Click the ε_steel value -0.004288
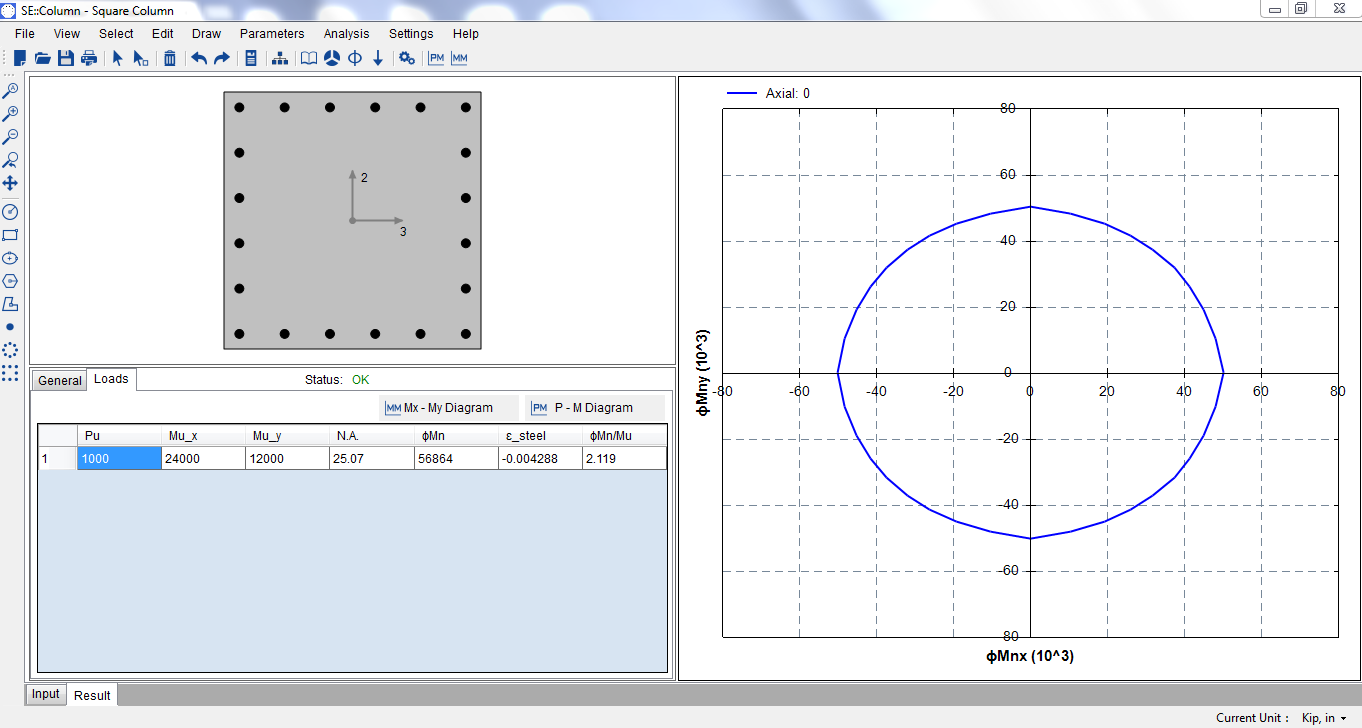The height and width of the screenshot is (728, 1362). [540, 458]
